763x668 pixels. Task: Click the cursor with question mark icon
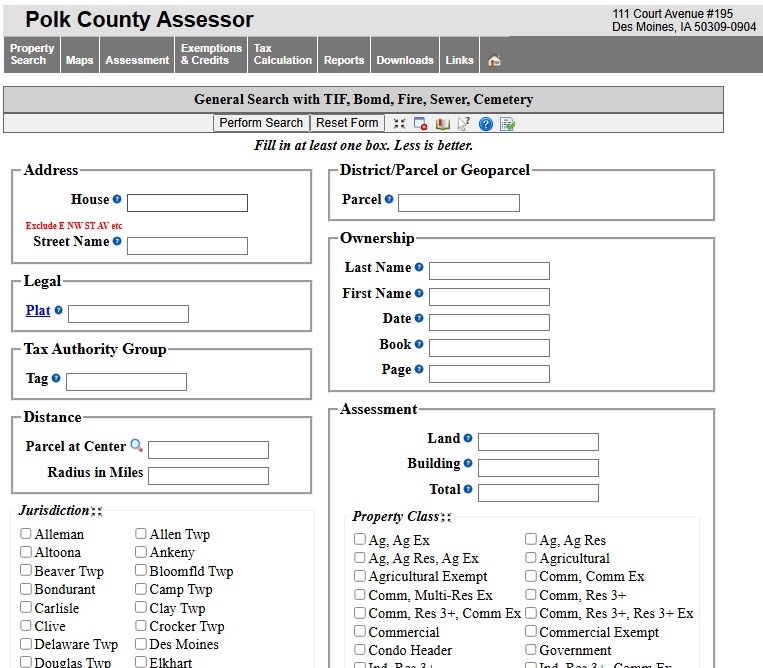[x=464, y=124]
